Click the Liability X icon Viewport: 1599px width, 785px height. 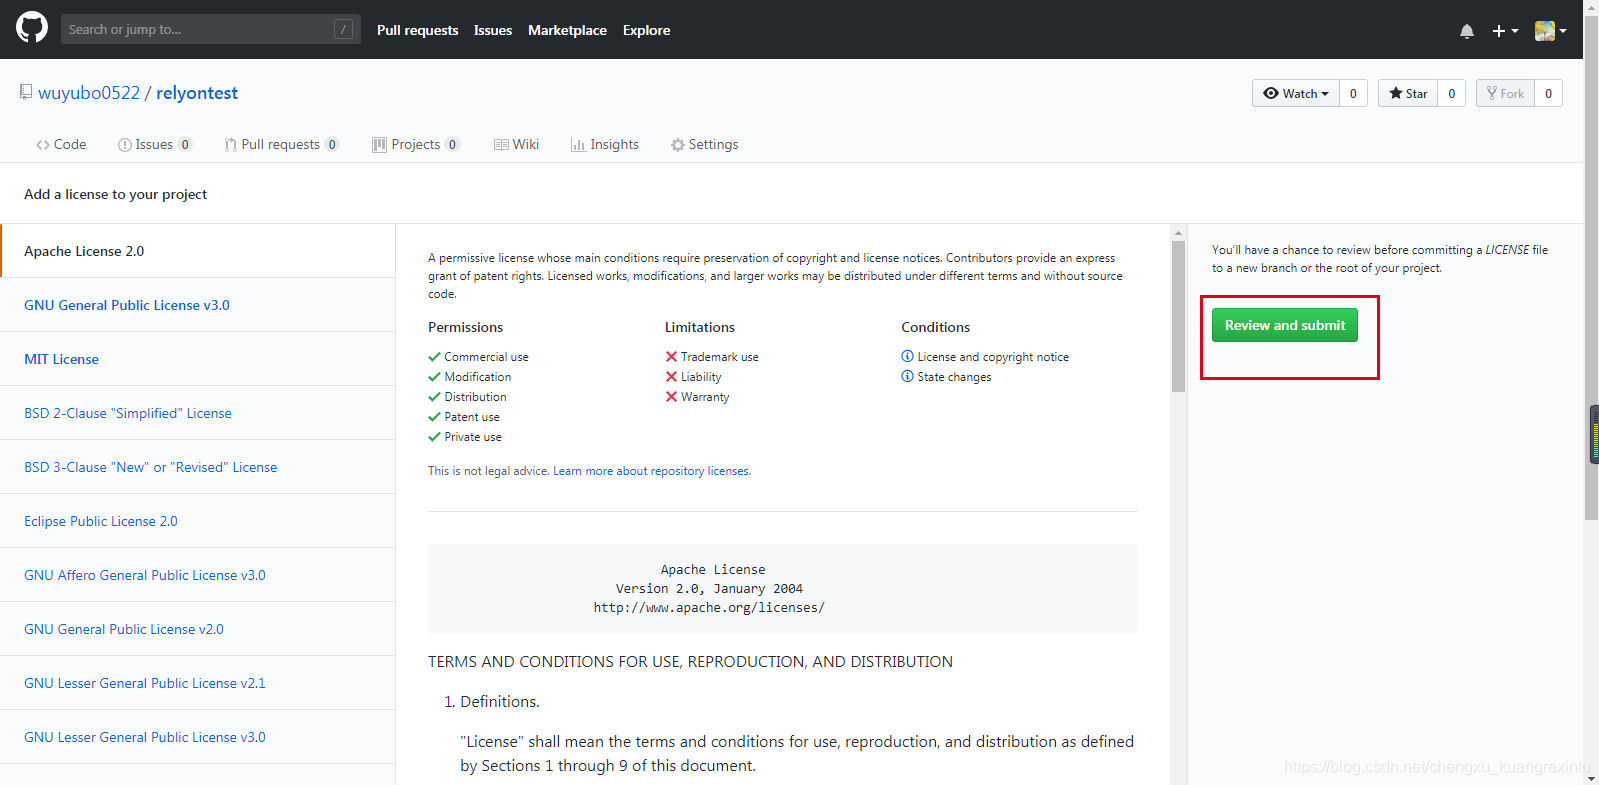click(671, 376)
